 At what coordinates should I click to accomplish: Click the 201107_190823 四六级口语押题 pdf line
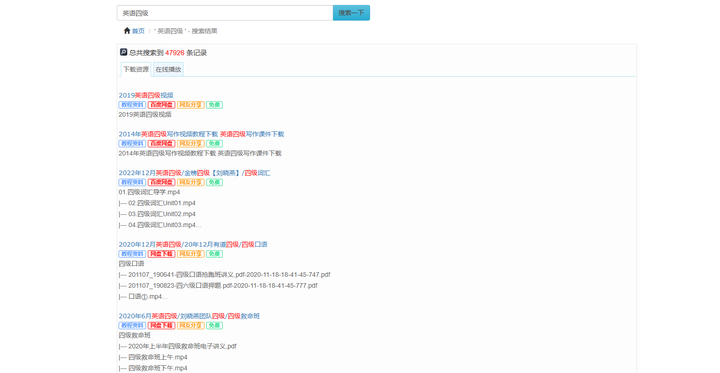point(218,286)
